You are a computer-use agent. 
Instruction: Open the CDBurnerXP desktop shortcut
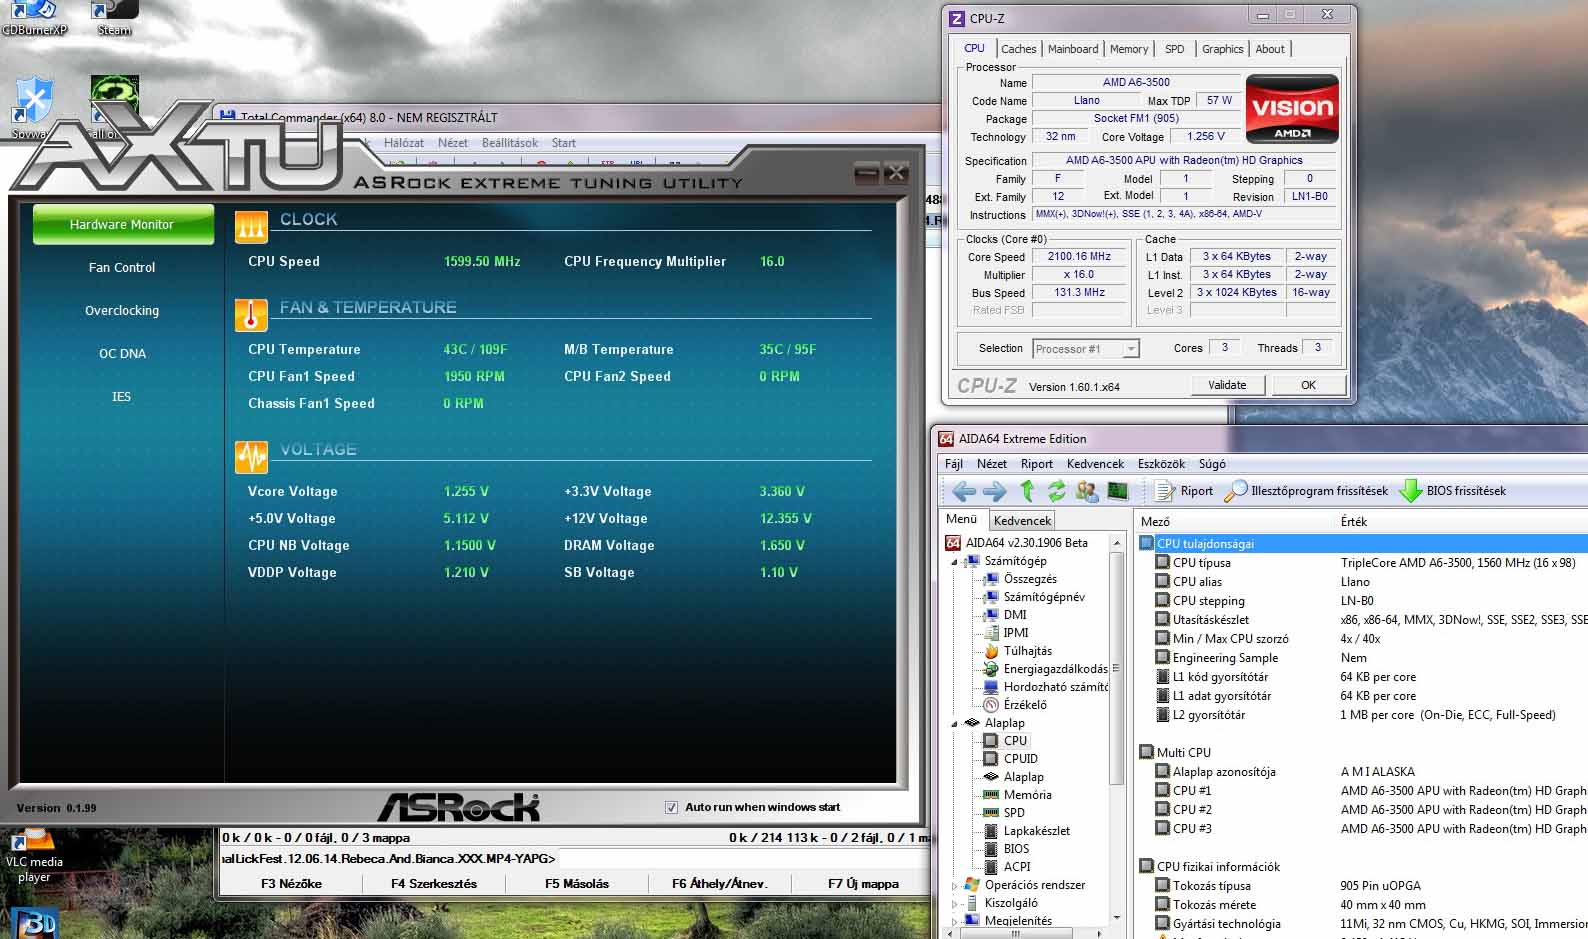click(34, 18)
